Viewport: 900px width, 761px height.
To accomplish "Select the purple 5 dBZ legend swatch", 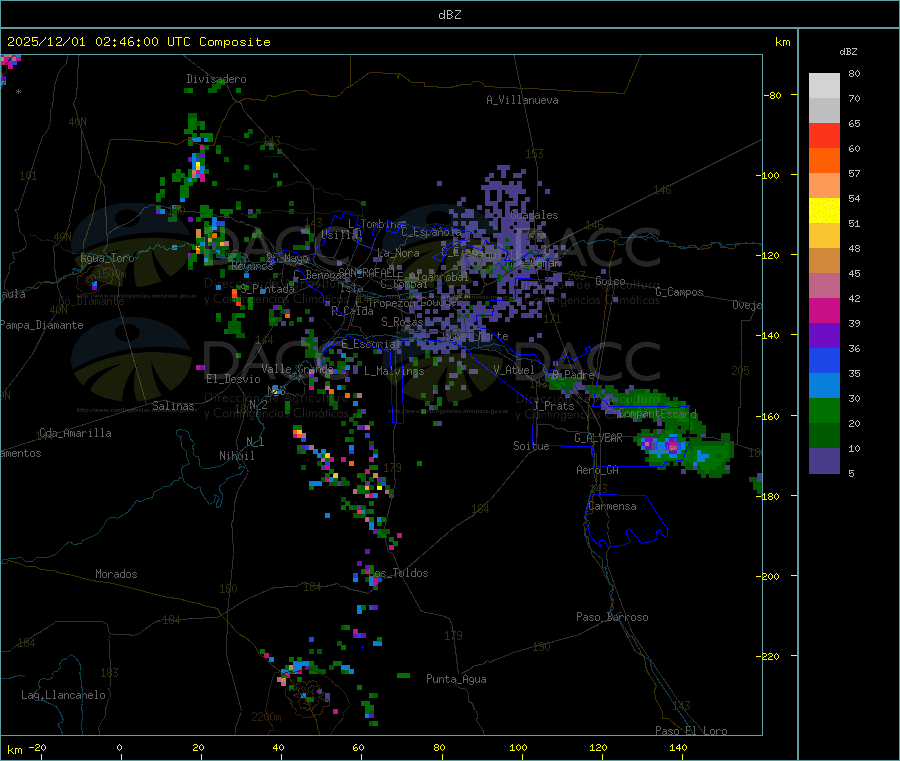I will click(824, 461).
